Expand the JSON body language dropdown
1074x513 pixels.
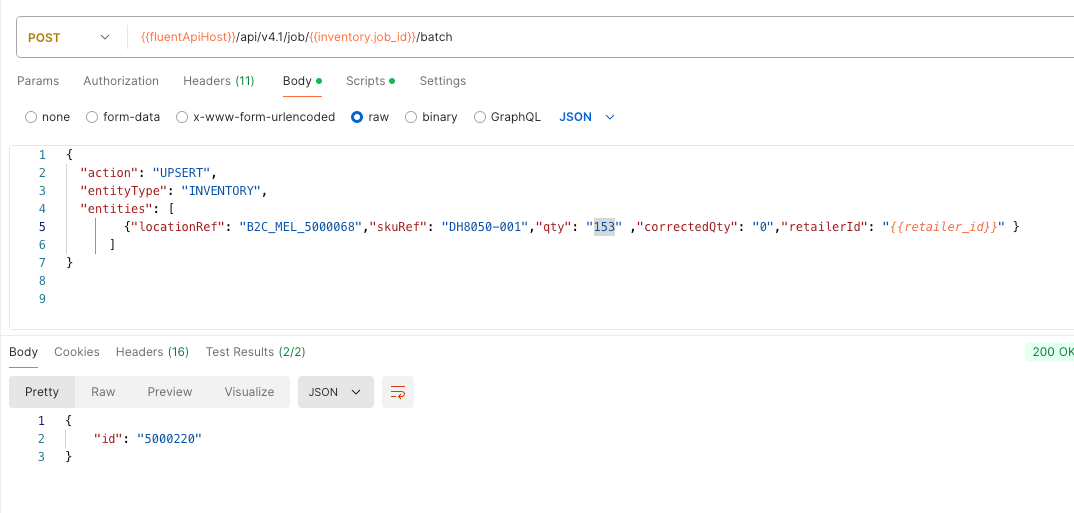(x=587, y=117)
